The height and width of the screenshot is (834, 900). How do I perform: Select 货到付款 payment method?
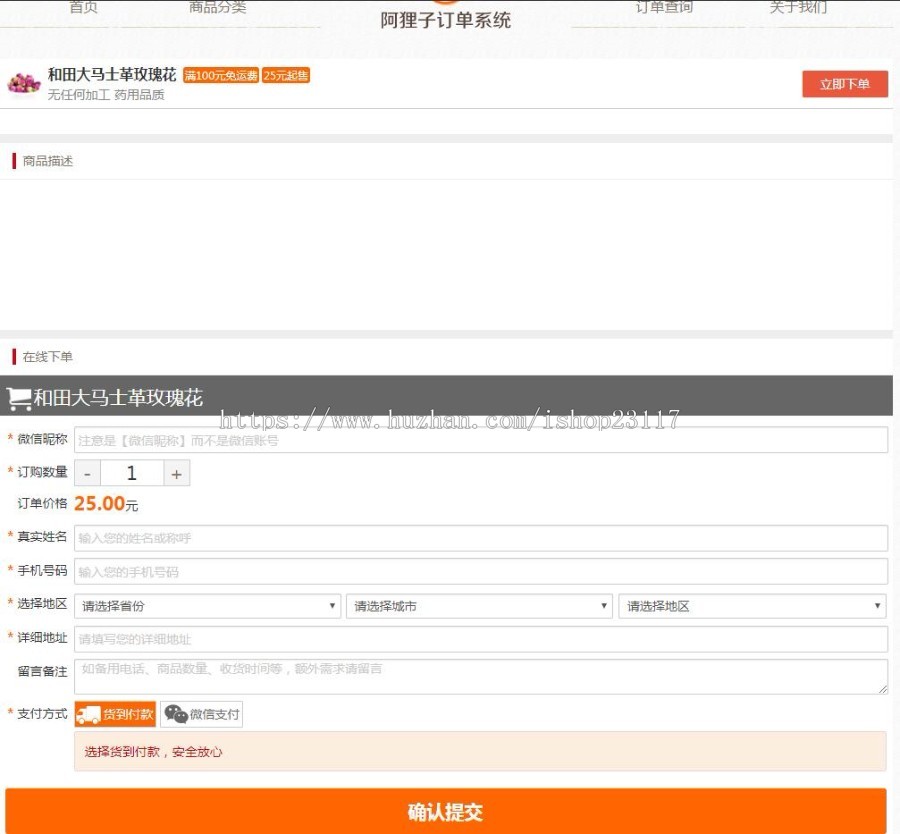pyautogui.click(x=115, y=715)
